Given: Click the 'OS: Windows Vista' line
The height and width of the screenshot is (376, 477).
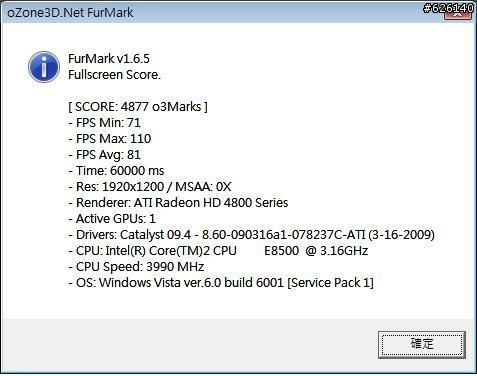Looking at the screenshot, I should 221,283.
